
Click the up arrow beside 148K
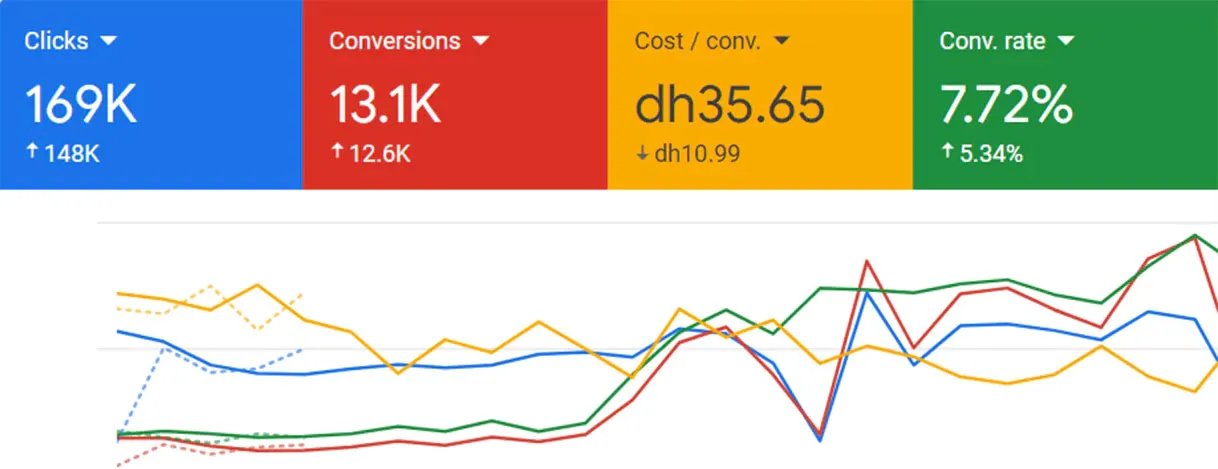pos(30,153)
